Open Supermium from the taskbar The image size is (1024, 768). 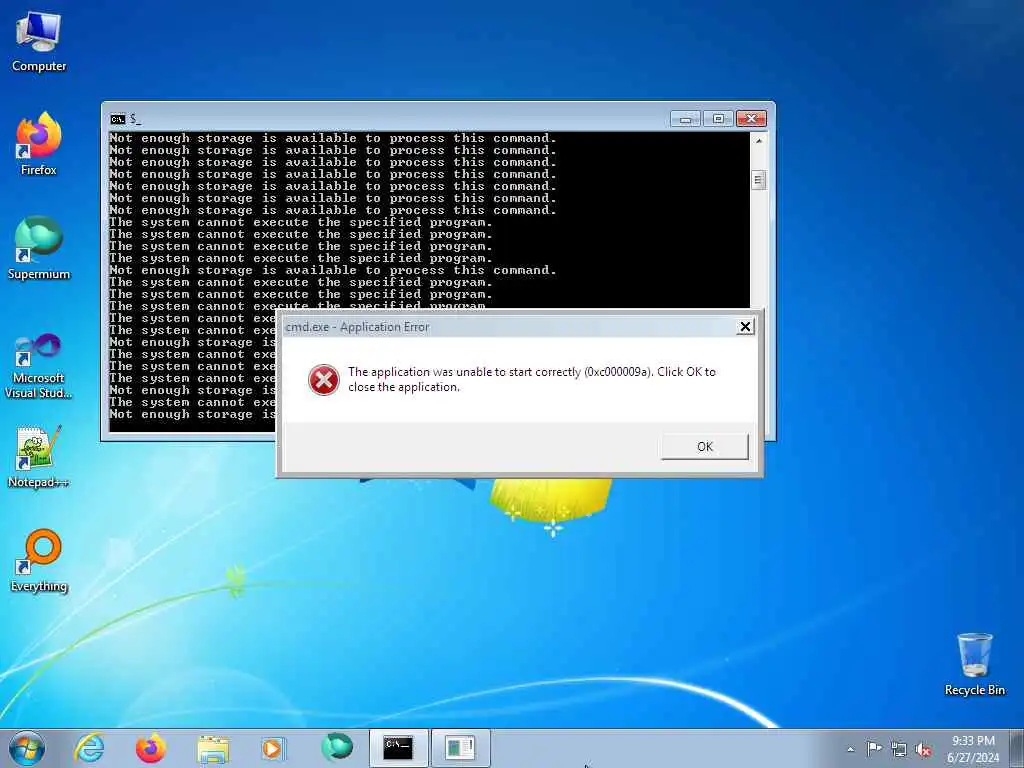click(336, 748)
